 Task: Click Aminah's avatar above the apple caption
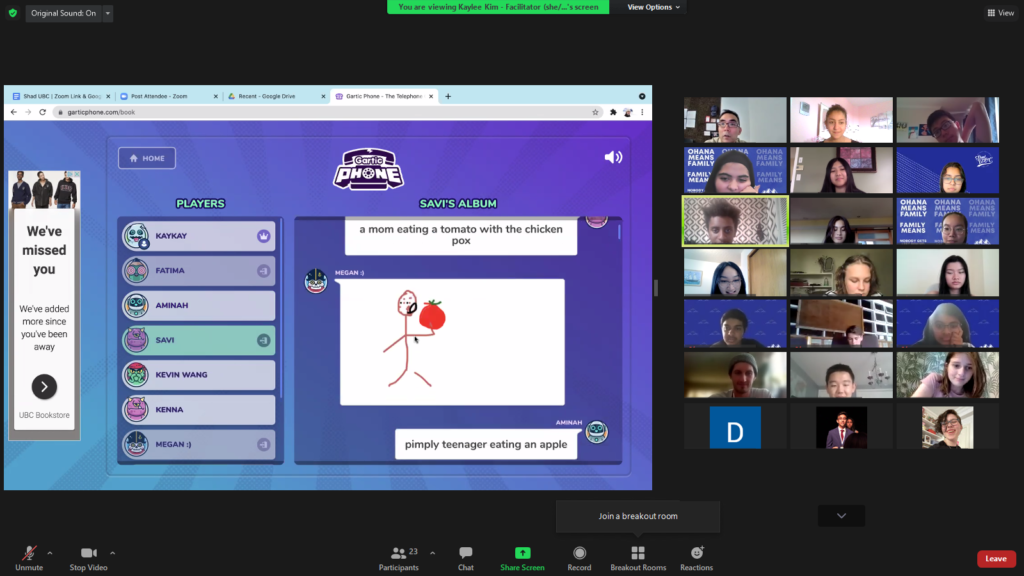coord(596,432)
